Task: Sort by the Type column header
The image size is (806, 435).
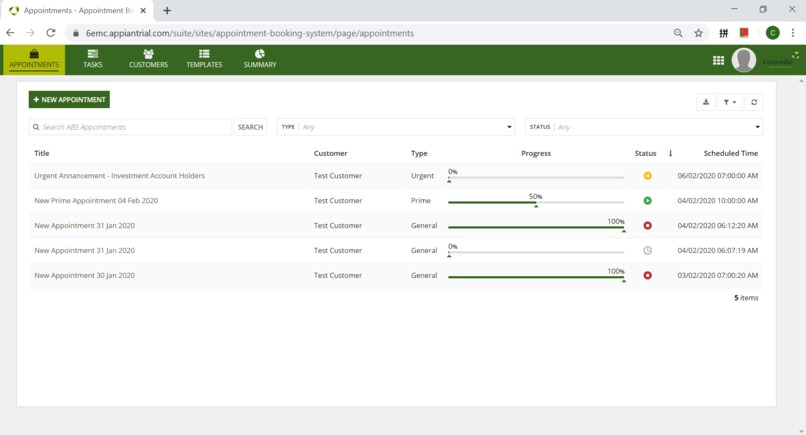Action: (419, 153)
